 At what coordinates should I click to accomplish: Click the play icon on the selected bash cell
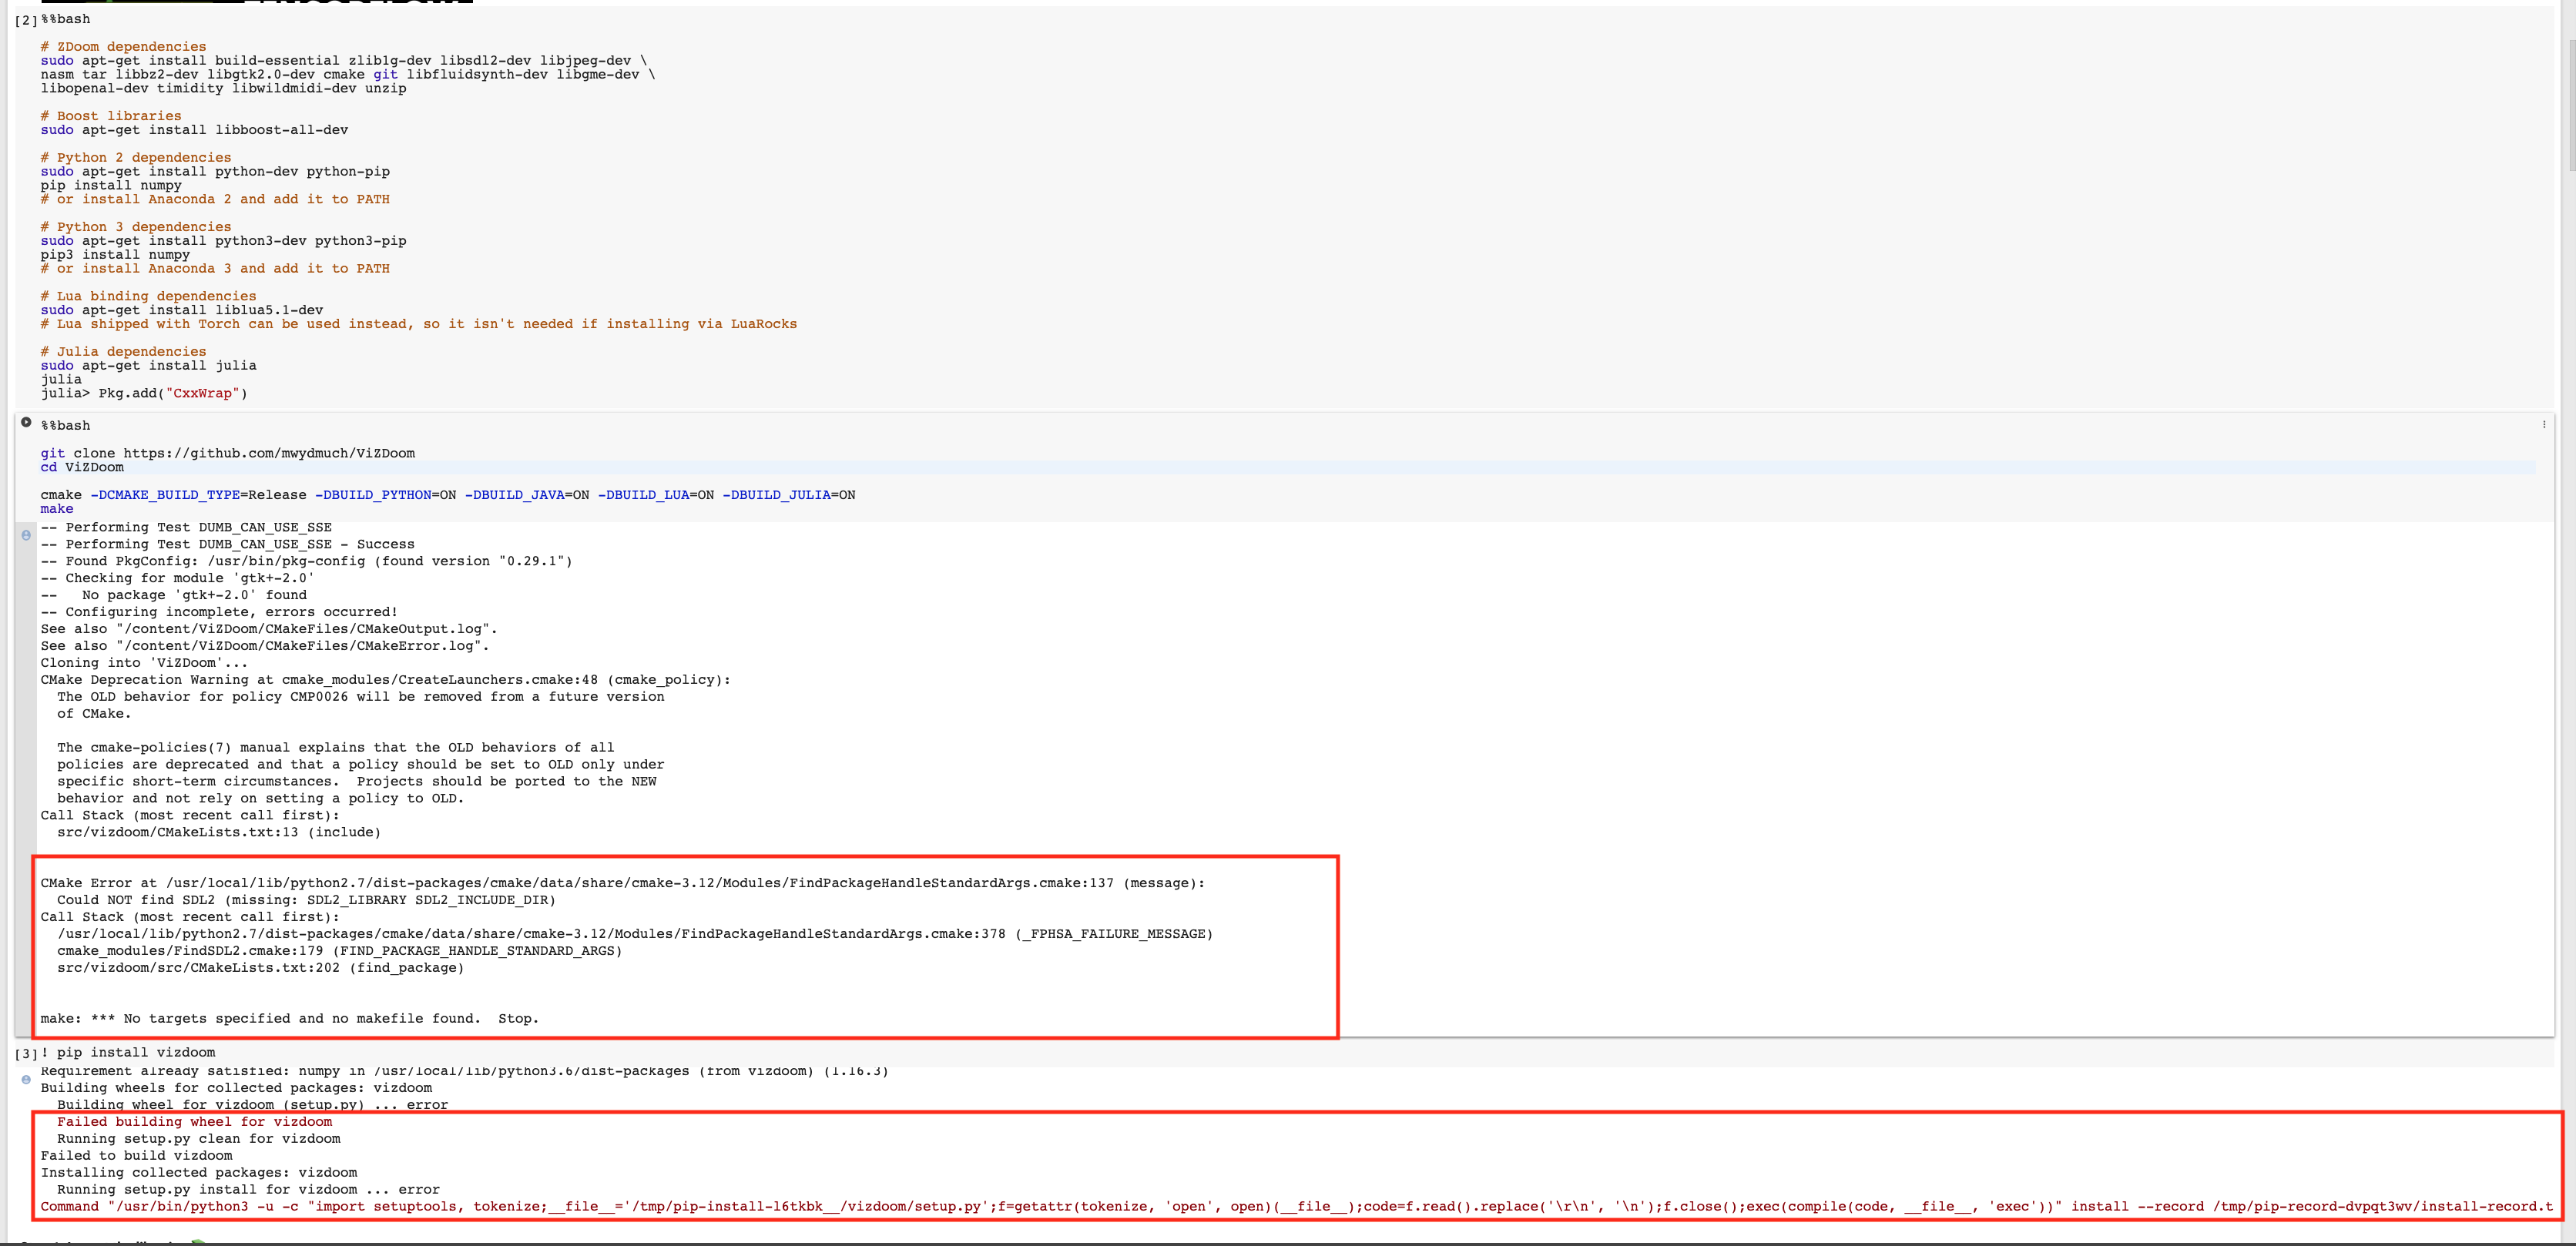(x=25, y=421)
